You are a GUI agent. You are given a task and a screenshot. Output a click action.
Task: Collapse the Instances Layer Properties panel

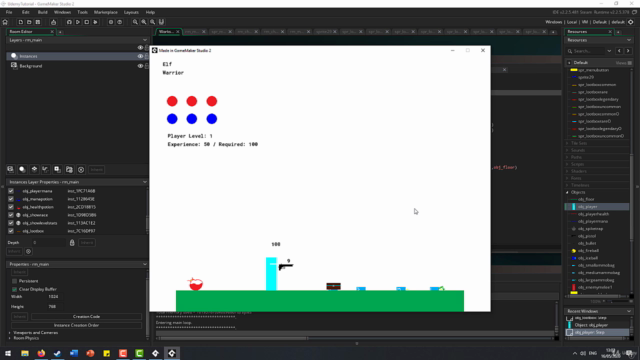coord(144,182)
